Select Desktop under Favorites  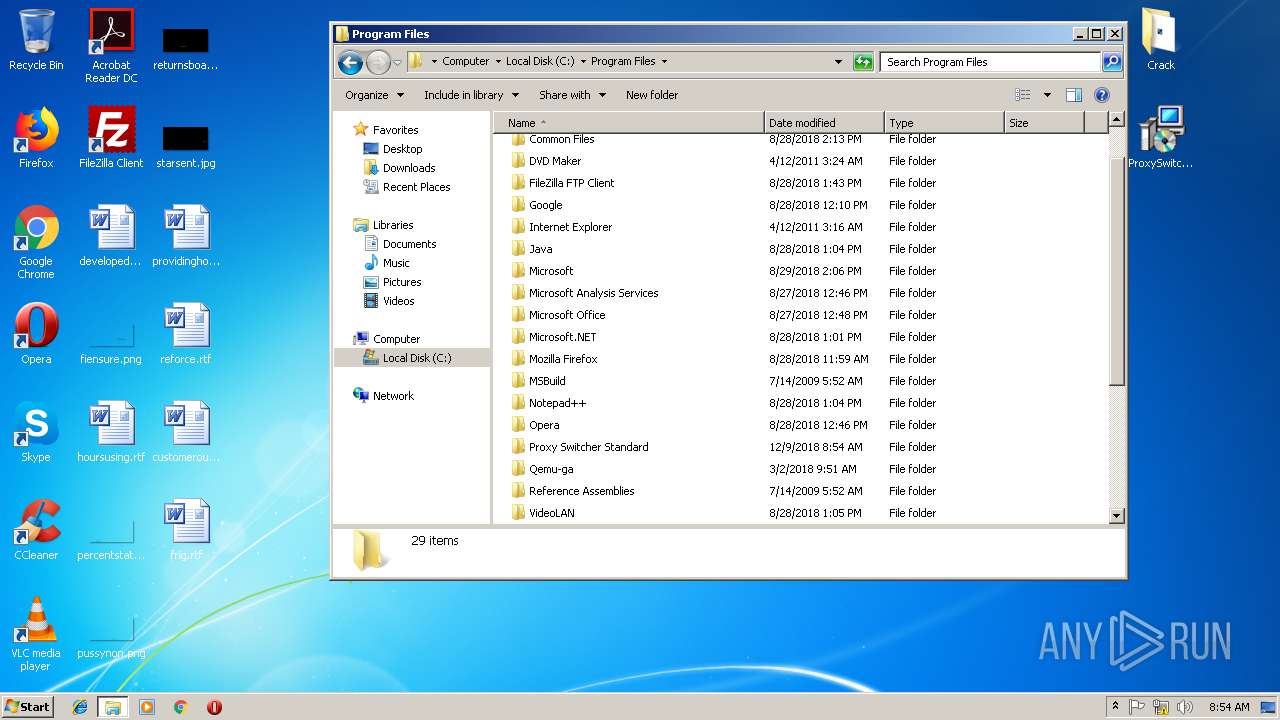(402, 149)
